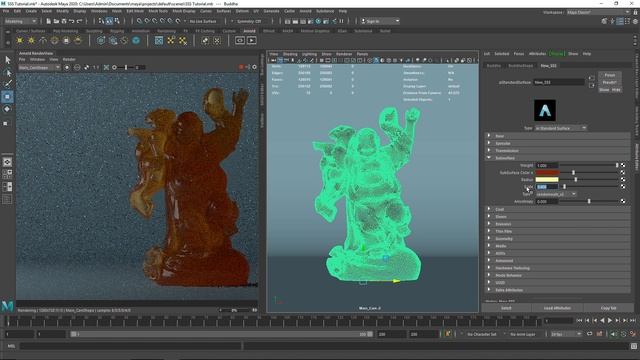This screenshot has height=360, width=640.
Task: Click the Open Scene folder icon
Action: click(56, 21)
